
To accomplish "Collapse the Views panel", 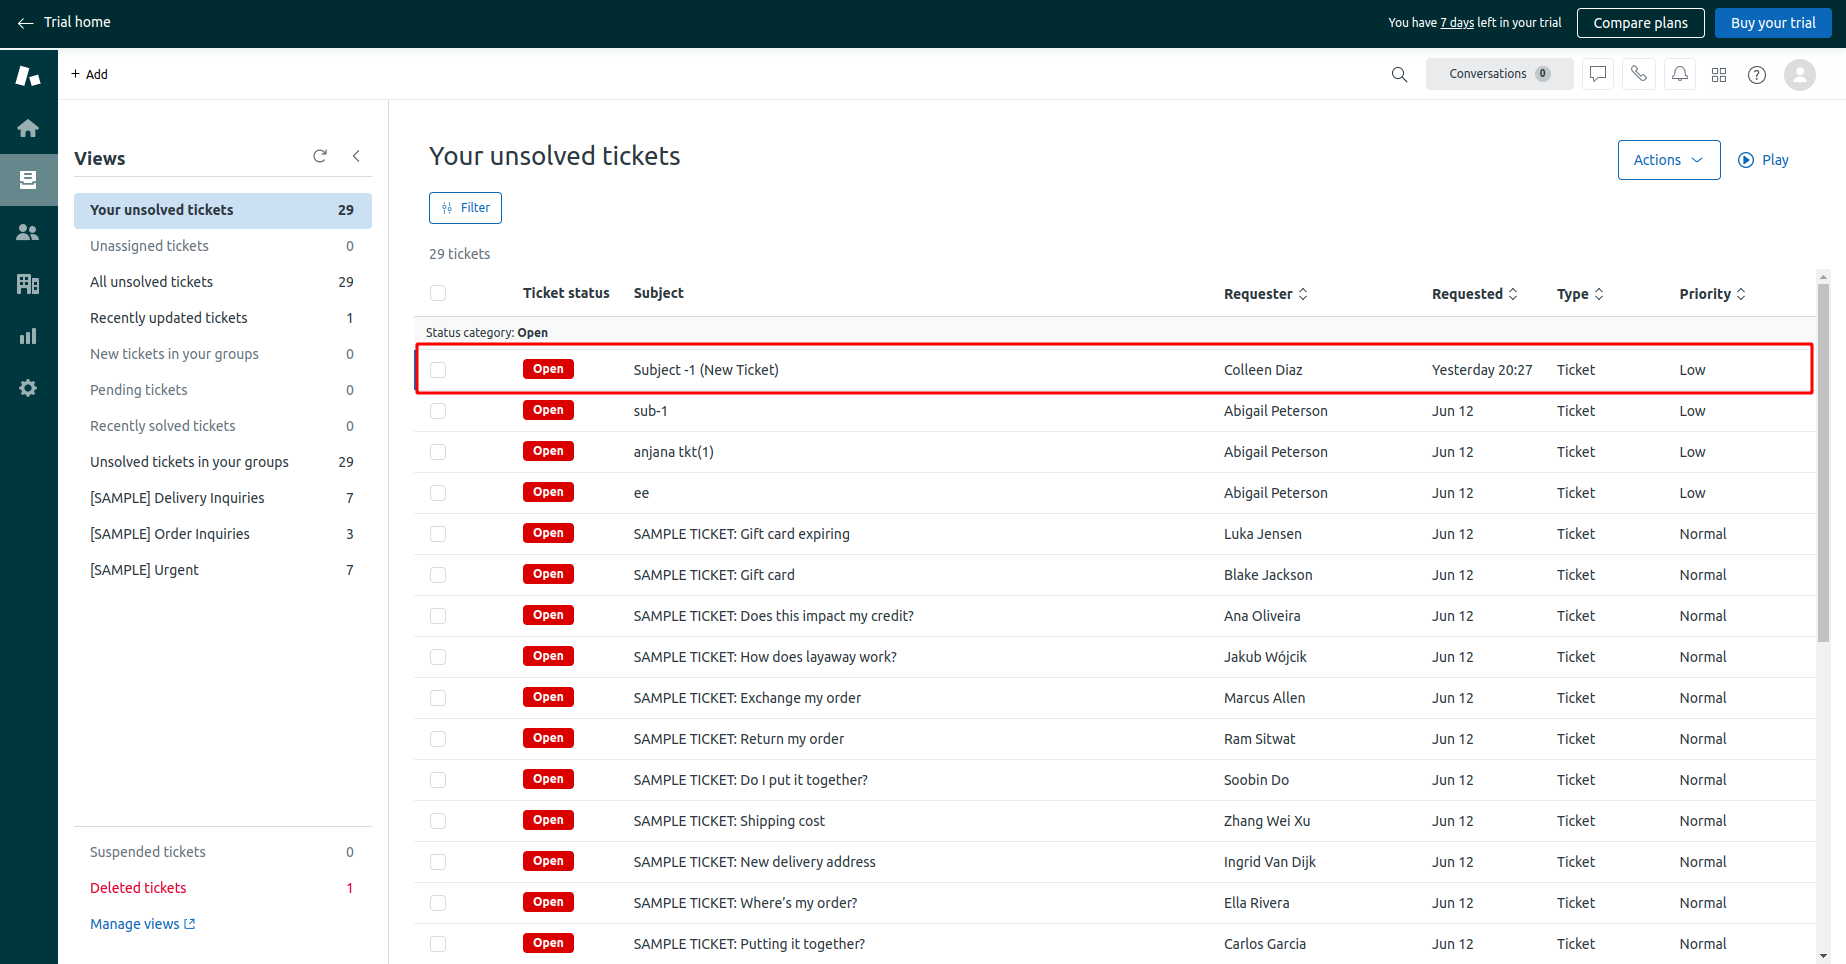I will pos(356,156).
